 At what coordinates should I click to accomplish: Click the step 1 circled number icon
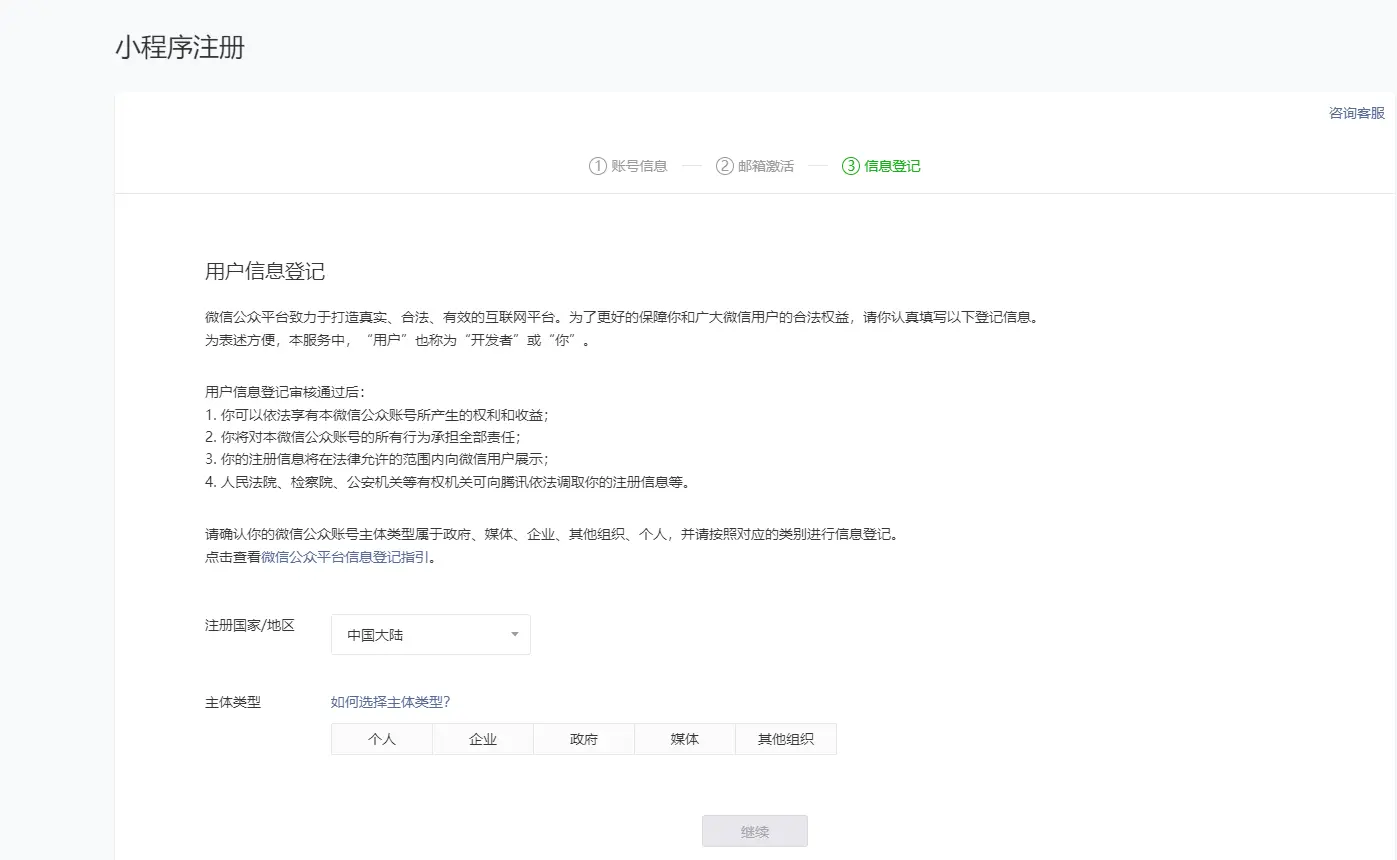[x=598, y=166]
